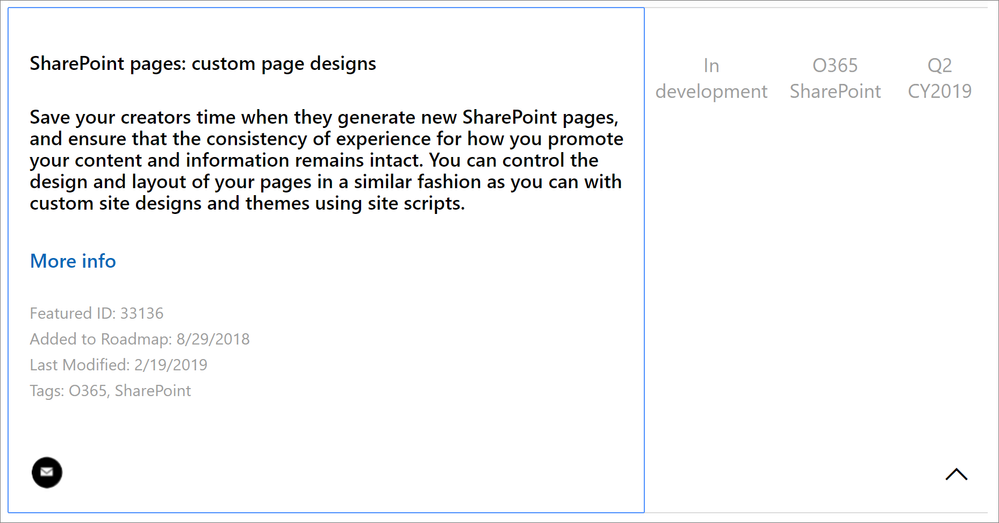Click the 'Featured ID: 33136' line
Viewport: 999px width, 523px height.
point(96,313)
